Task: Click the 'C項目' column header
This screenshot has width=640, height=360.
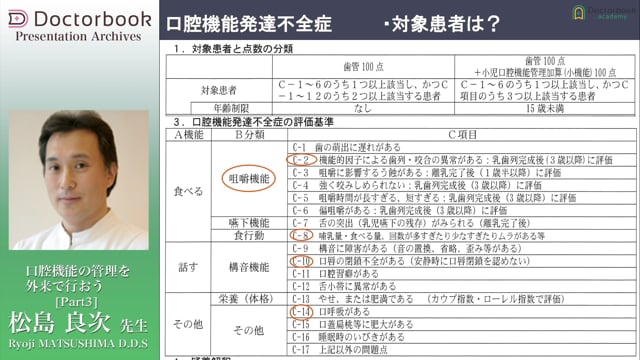Action: tap(462, 135)
